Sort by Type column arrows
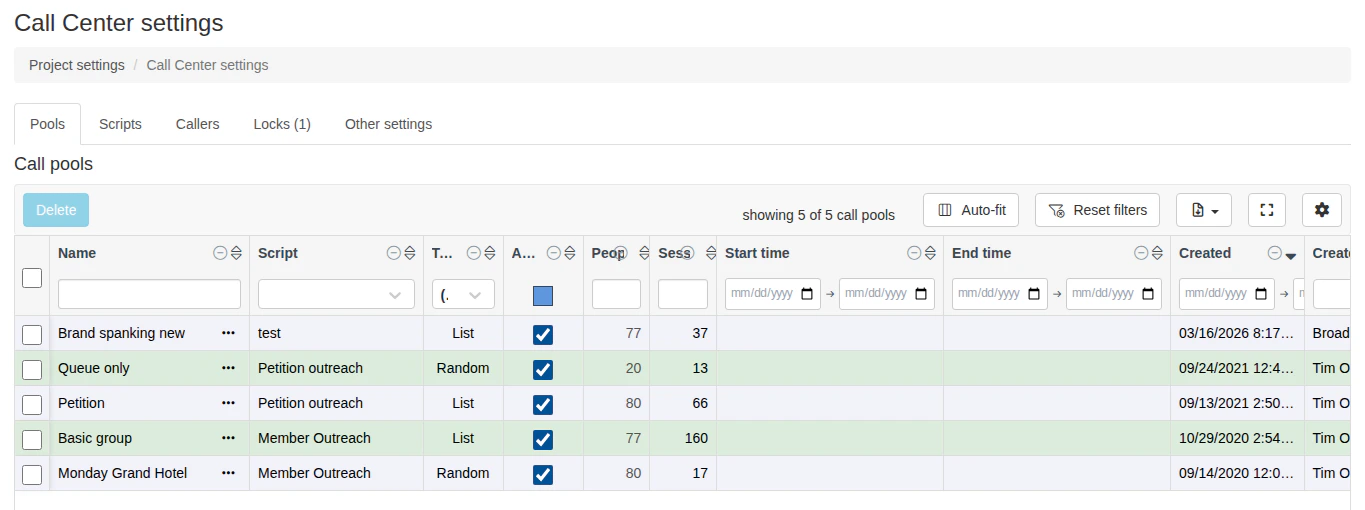Screen dimensions: 1365x510 tap(490, 253)
